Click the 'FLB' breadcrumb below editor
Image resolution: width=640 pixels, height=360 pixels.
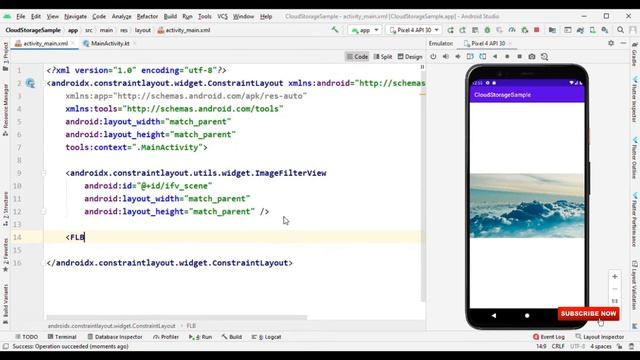tap(191, 326)
